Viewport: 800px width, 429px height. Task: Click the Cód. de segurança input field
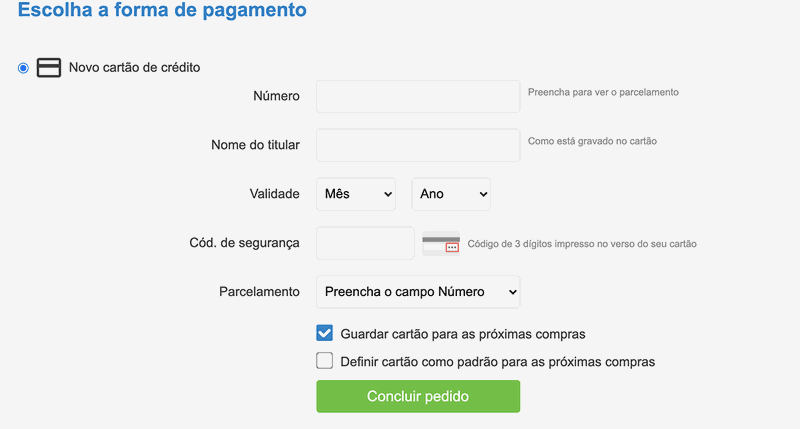click(x=365, y=243)
